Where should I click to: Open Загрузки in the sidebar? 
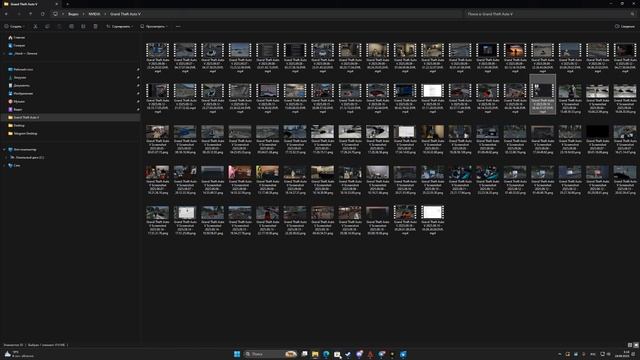[20, 78]
